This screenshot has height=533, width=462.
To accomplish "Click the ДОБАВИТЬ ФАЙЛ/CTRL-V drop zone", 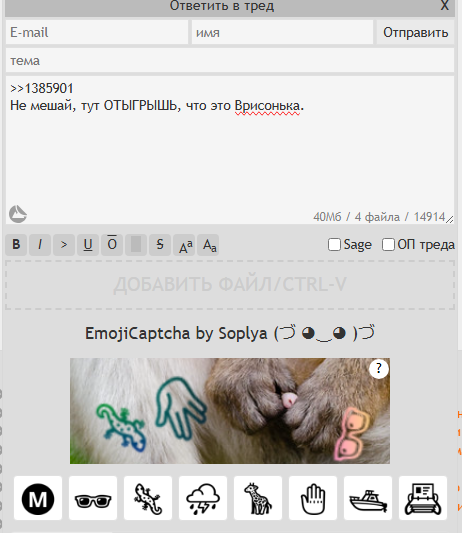I will pyautogui.click(x=230, y=285).
